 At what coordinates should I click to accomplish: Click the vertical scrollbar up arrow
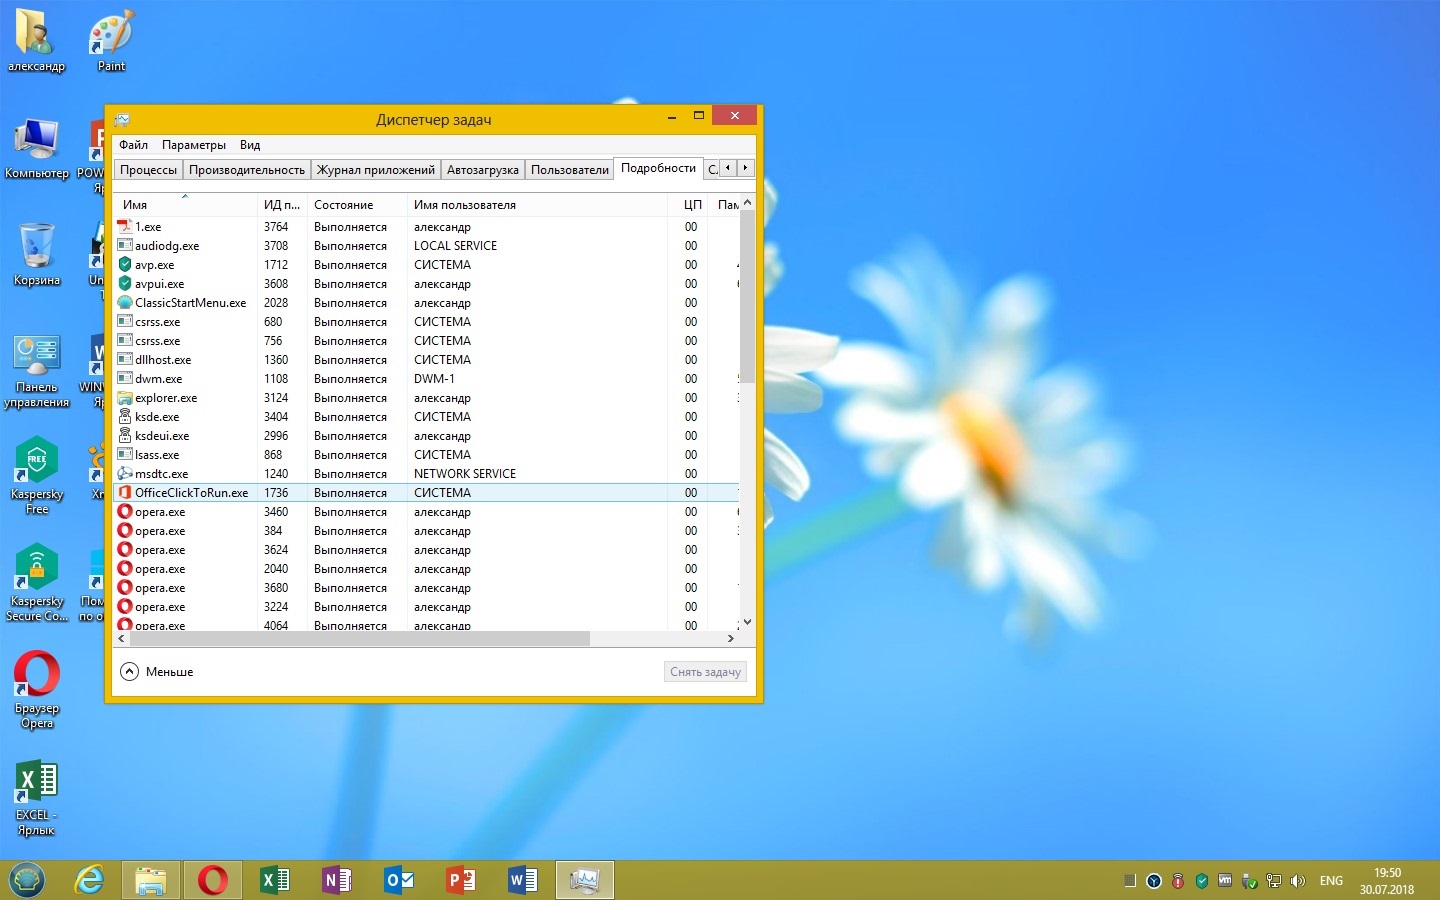pyautogui.click(x=747, y=203)
